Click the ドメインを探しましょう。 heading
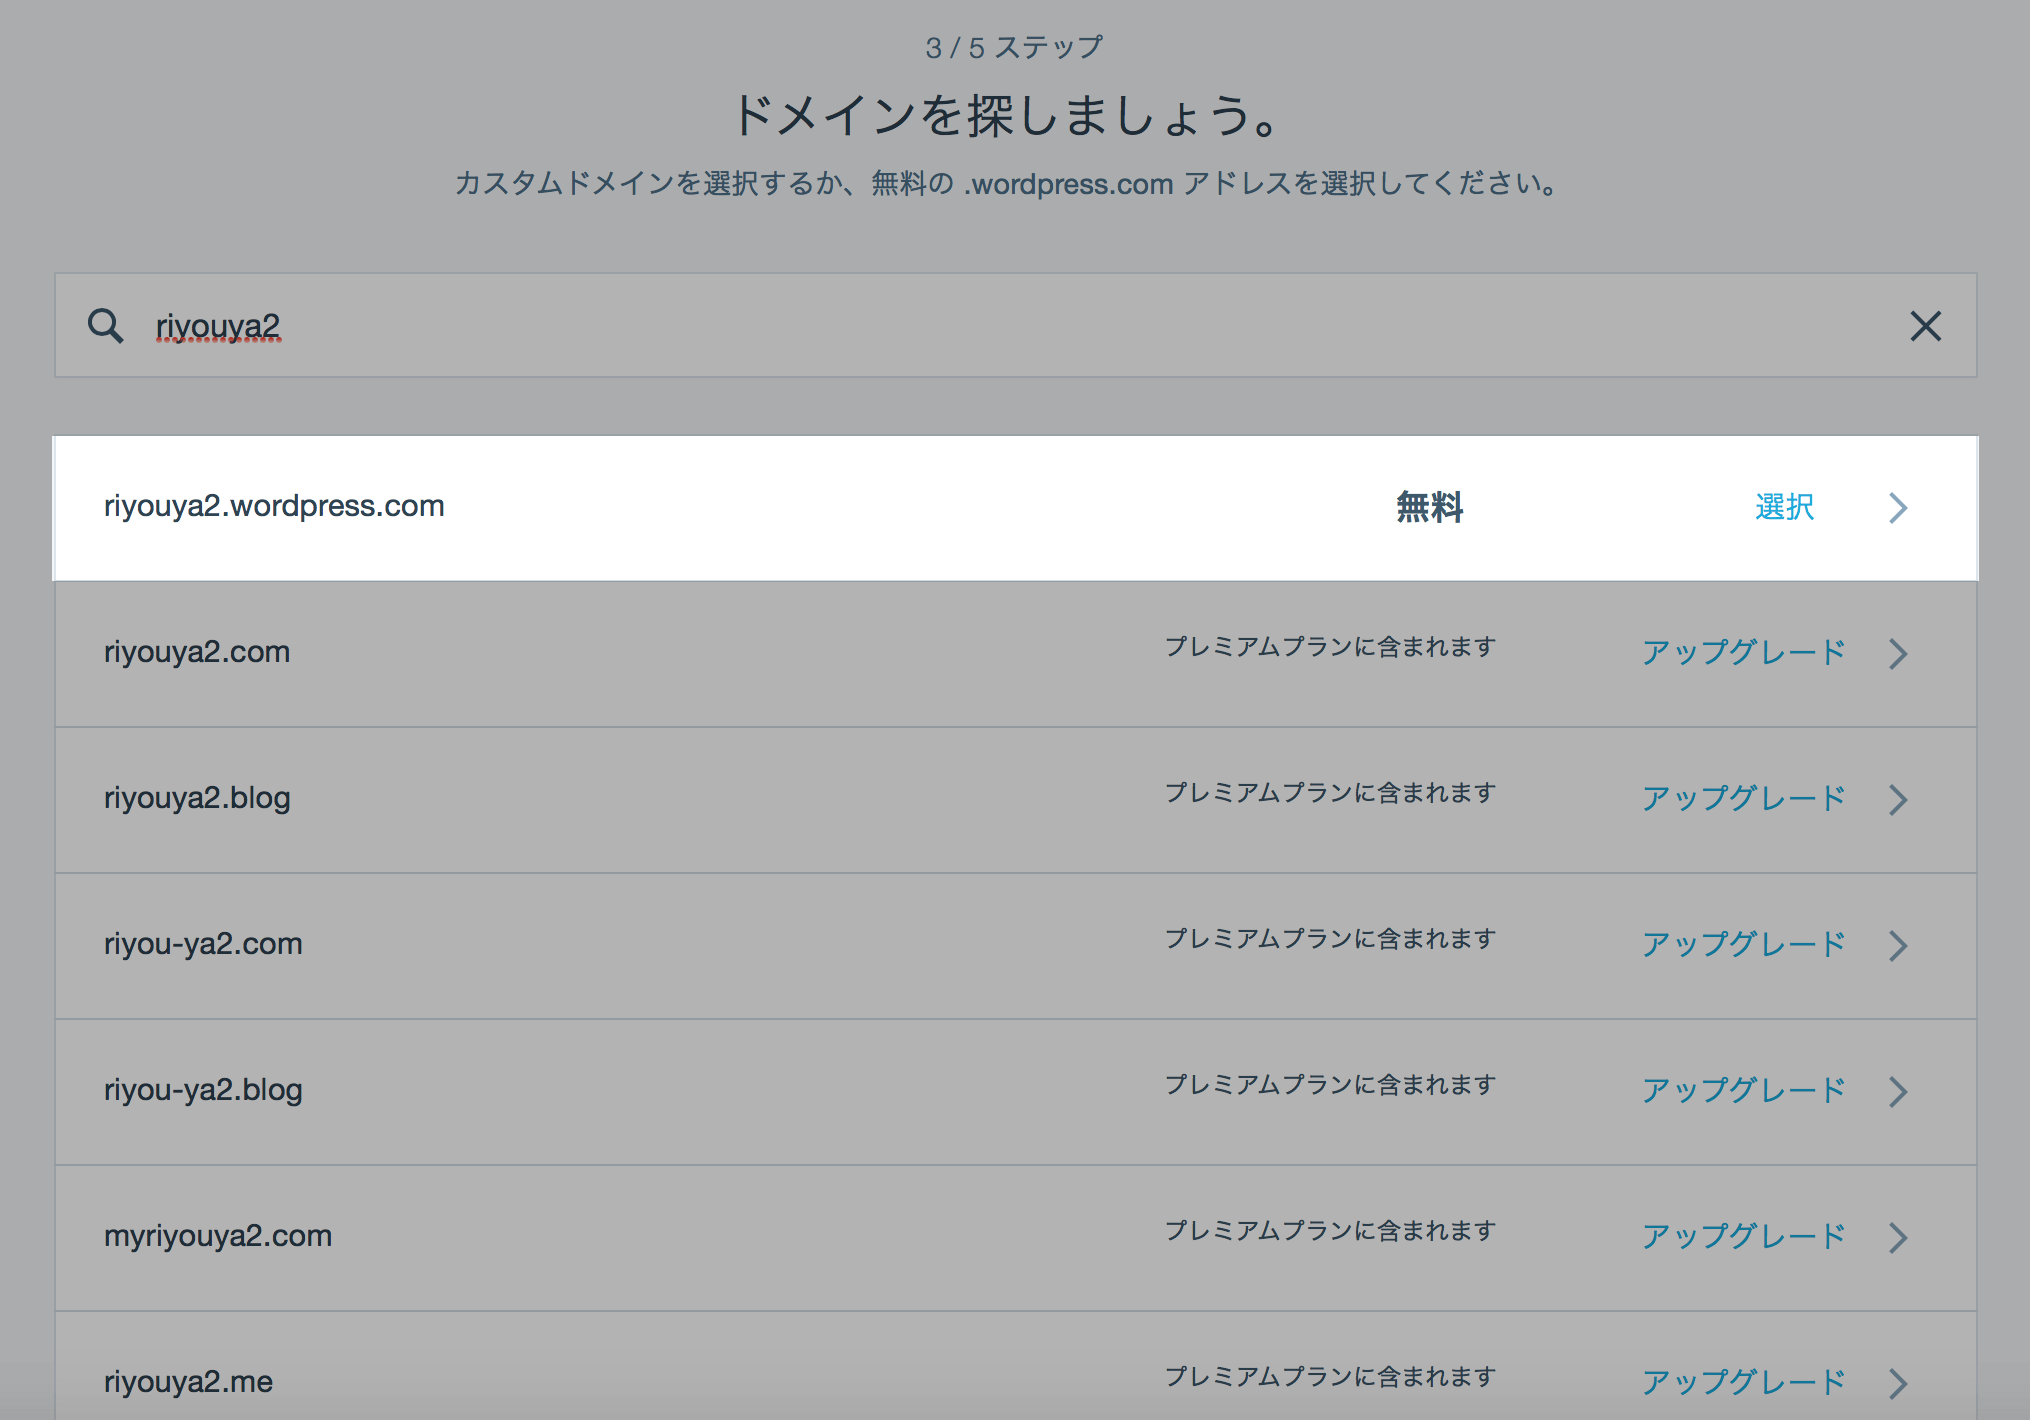 tap(1008, 116)
